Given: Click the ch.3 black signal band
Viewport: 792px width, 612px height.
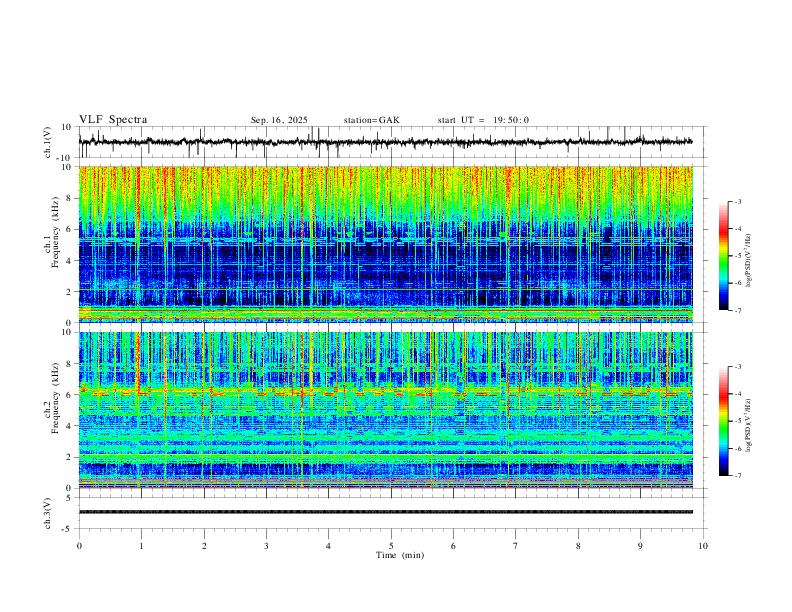Looking at the screenshot, I should 385,512.
